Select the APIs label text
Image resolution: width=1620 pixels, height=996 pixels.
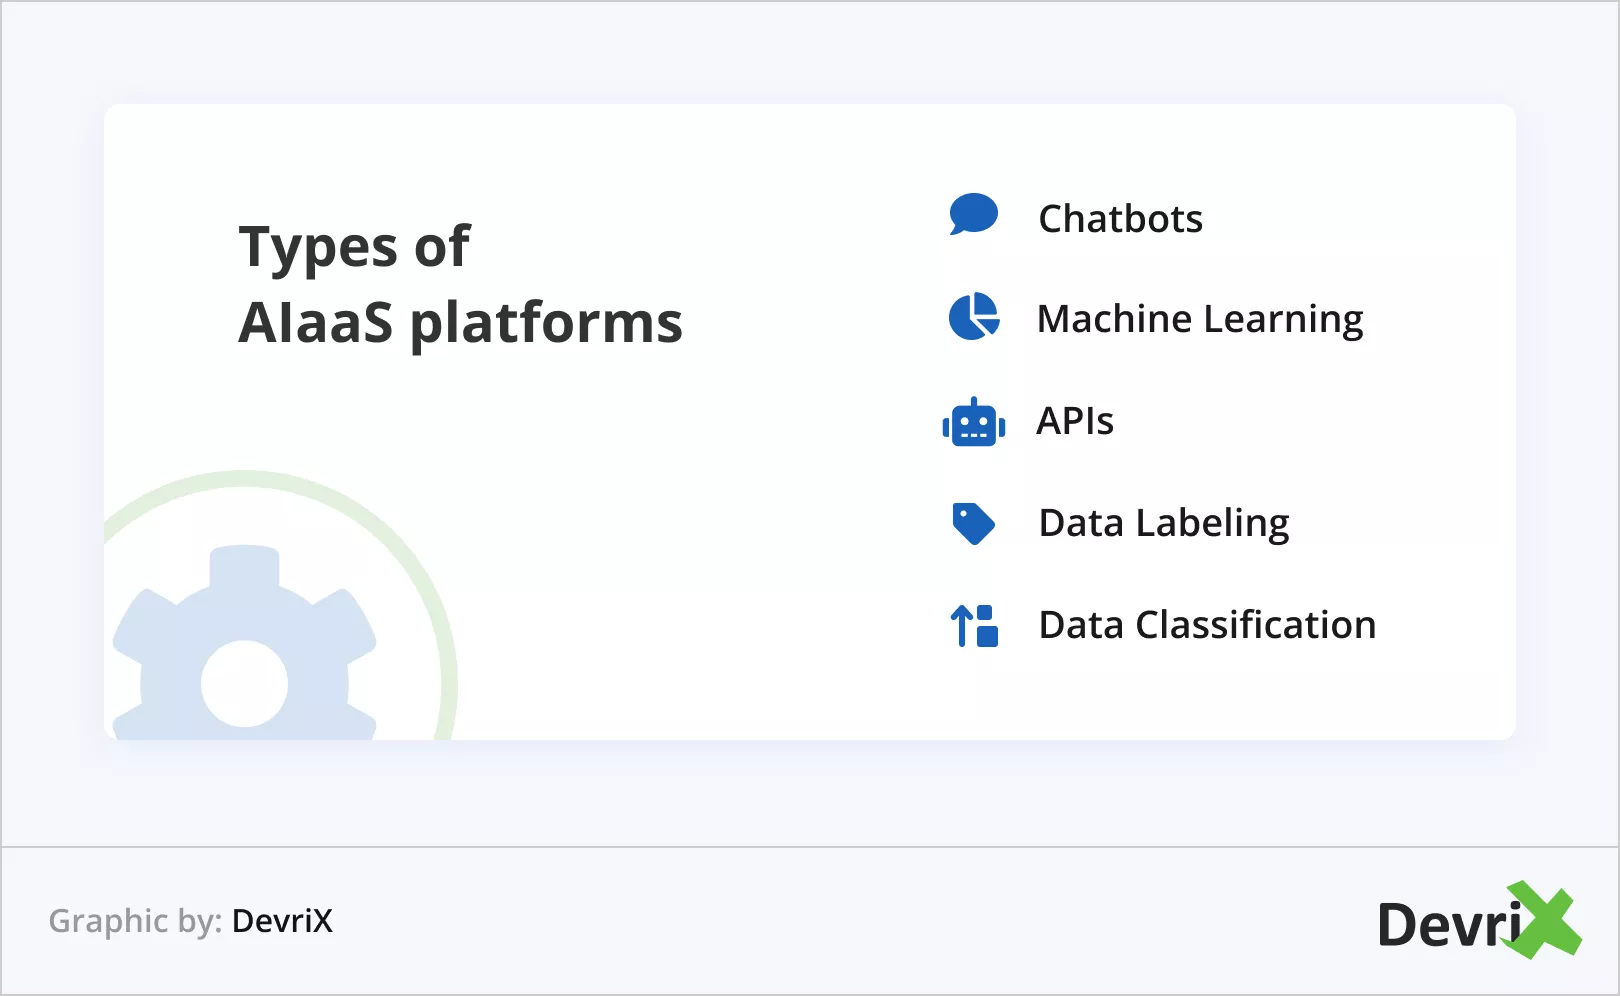tap(1075, 421)
